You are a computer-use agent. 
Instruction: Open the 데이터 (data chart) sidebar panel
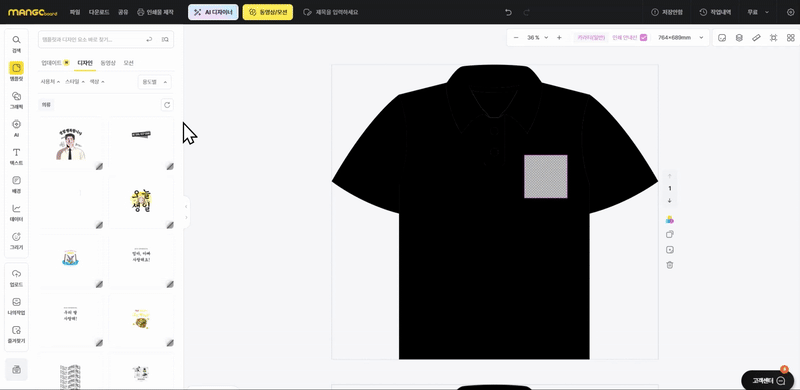pyautogui.click(x=16, y=212)
